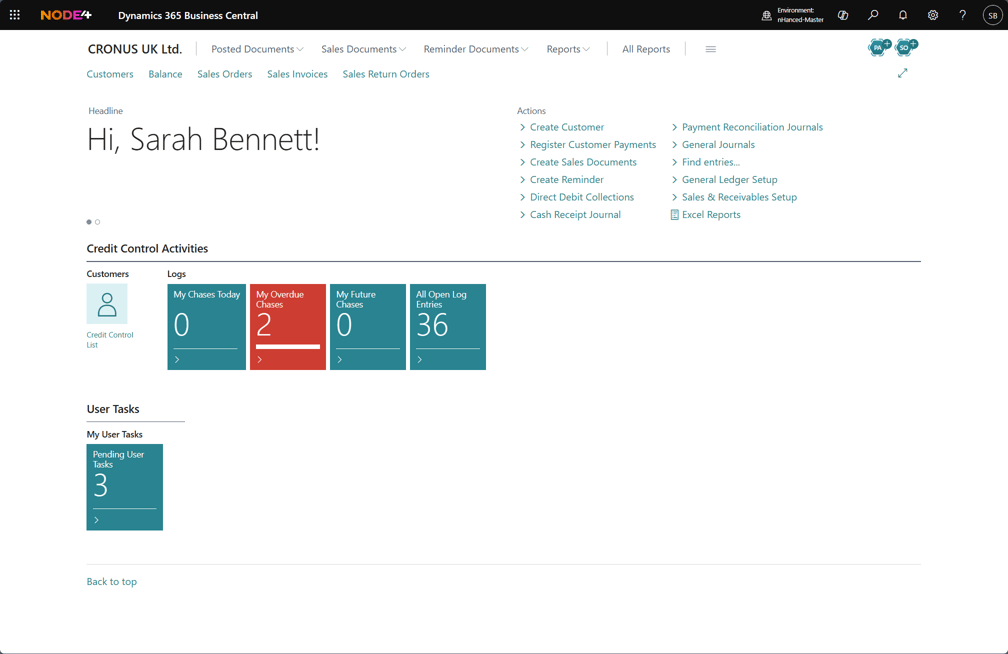Open the Copilot icon in top bar
The image size is (1008, 654).
(843, 15)
